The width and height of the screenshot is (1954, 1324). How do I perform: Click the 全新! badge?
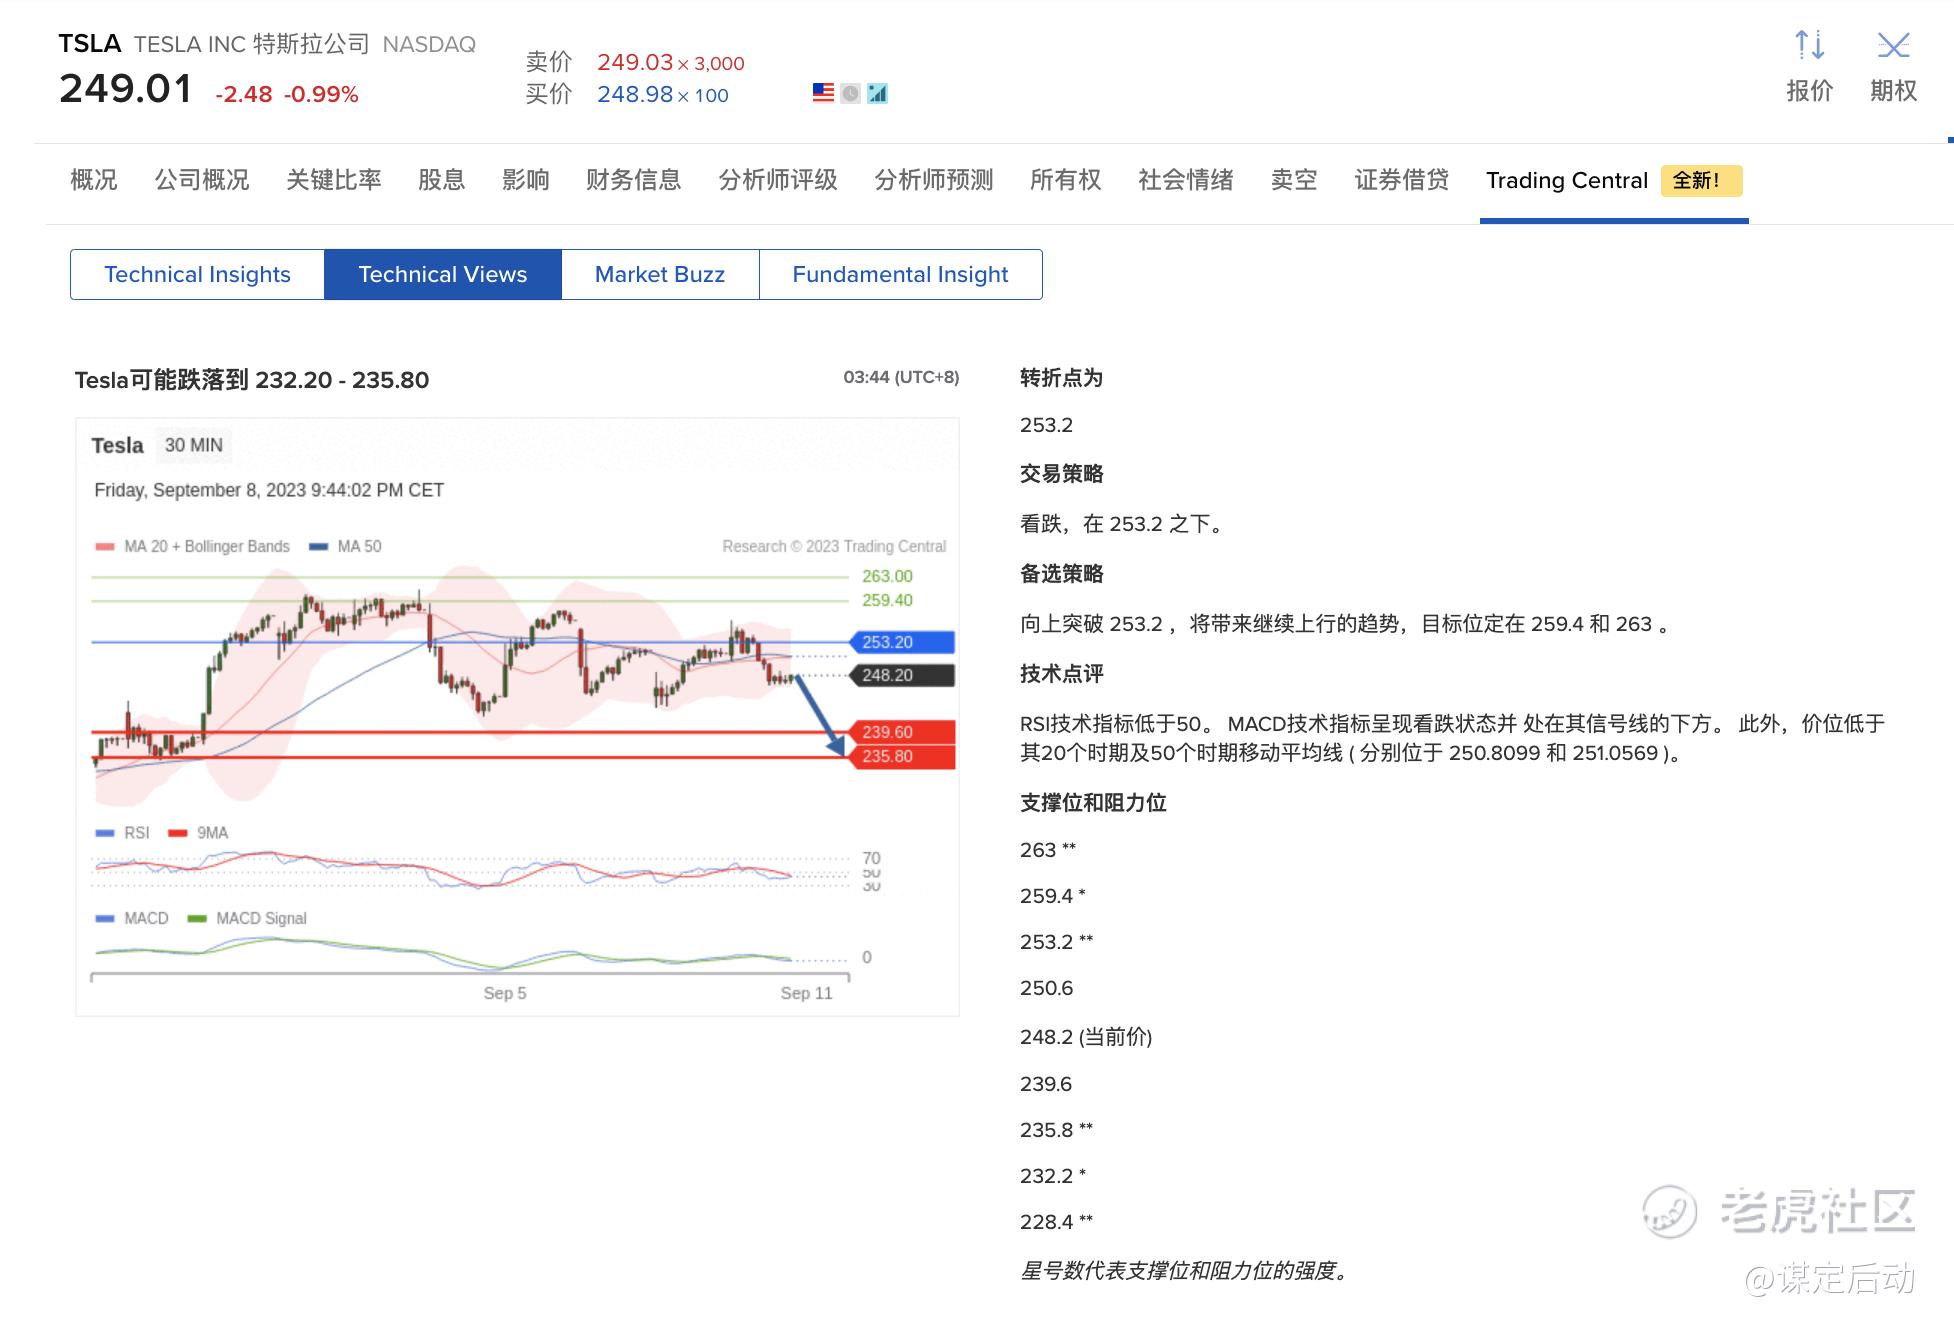click(x=1702, y=181)
